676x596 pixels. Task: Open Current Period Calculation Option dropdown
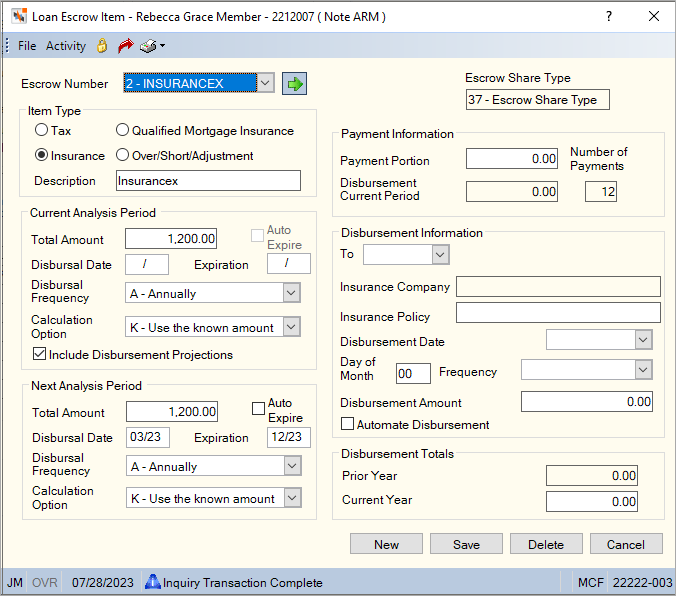[291, 327]
